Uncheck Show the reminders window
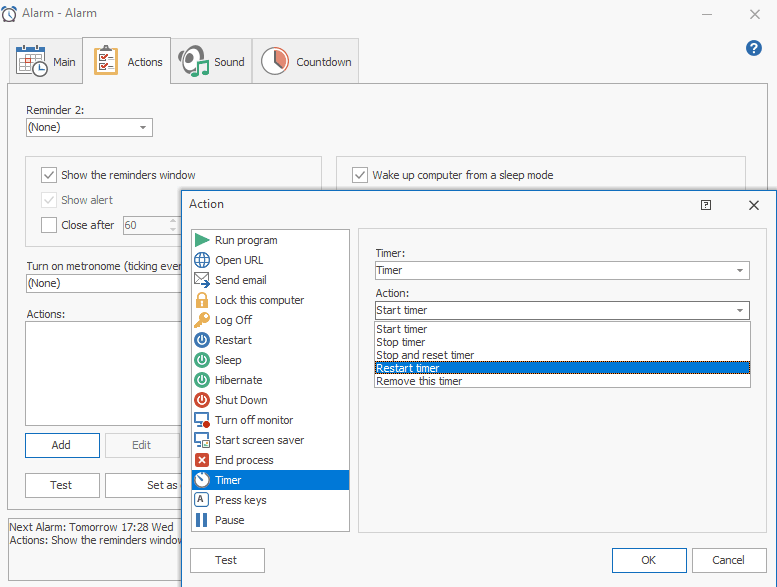The height and width of the screenshot is (587, 777). click(49, 175)
